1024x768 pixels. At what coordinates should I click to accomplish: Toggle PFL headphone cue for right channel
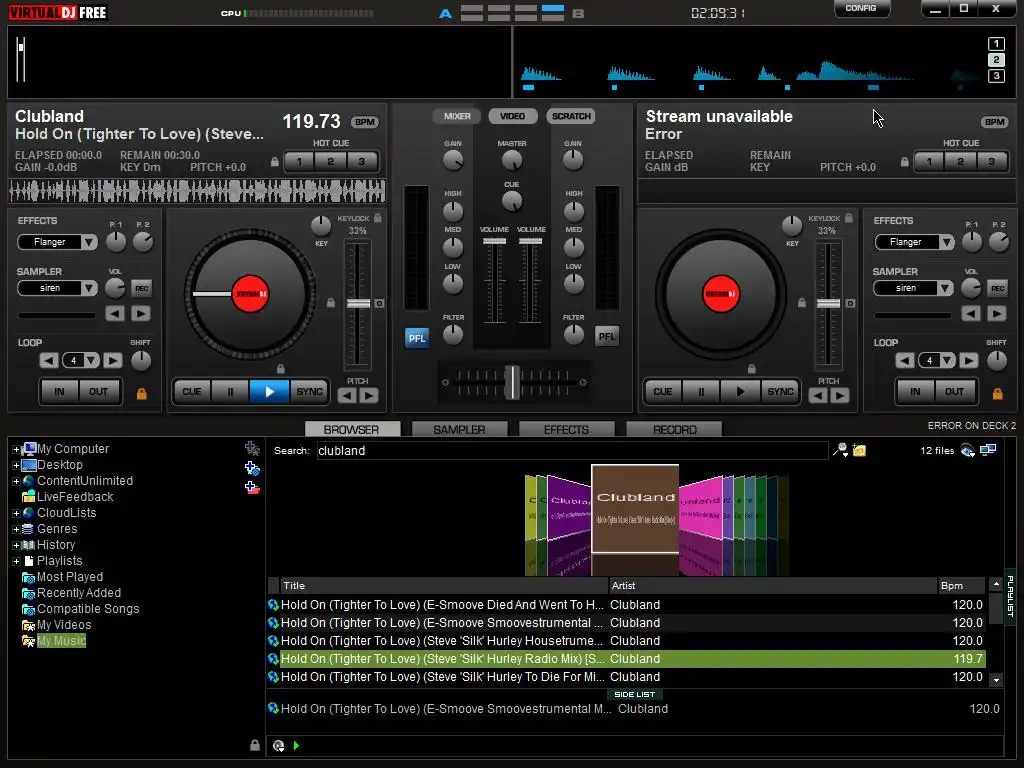click(x=607, y=336)
